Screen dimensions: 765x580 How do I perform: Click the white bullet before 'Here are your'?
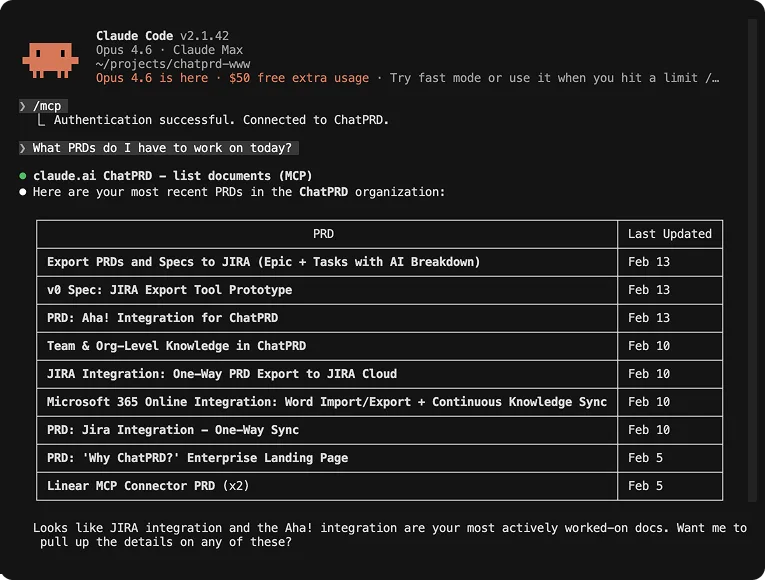point(23,192)
